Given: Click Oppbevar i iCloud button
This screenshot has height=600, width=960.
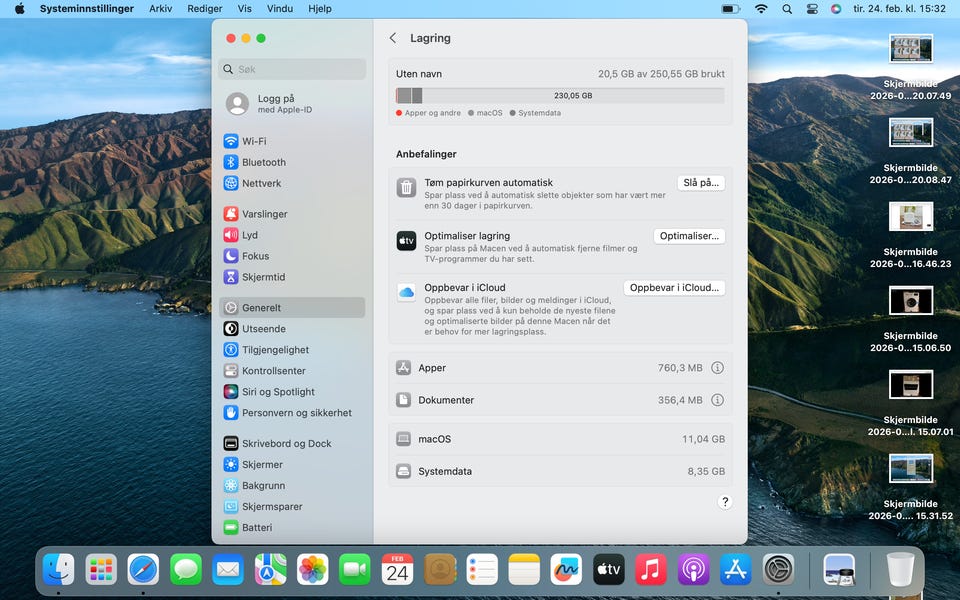Looking at the screenshot, I should pyautogui.click(x=674, y=288).
